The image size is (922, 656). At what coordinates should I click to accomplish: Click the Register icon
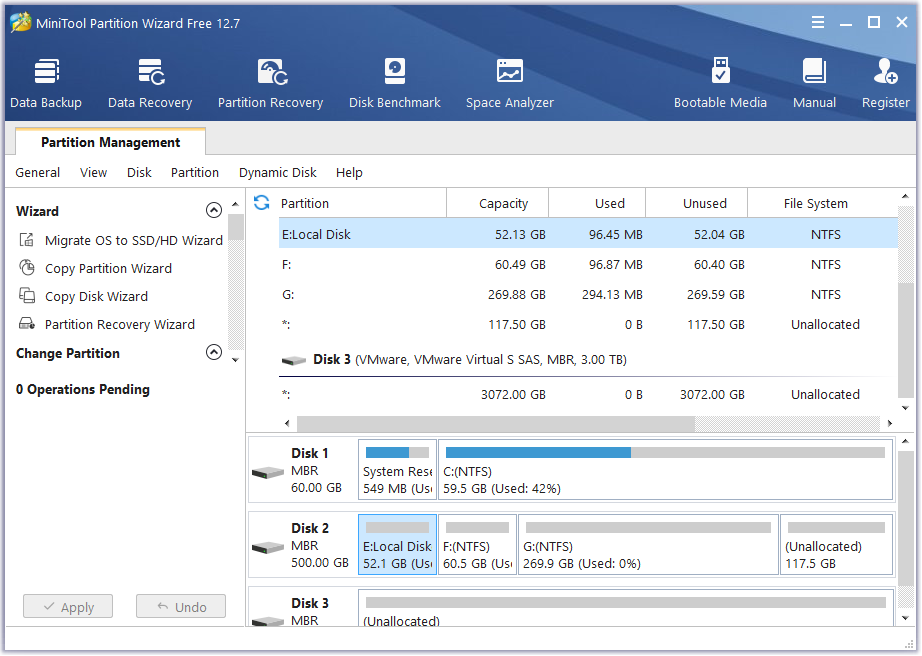886,71
